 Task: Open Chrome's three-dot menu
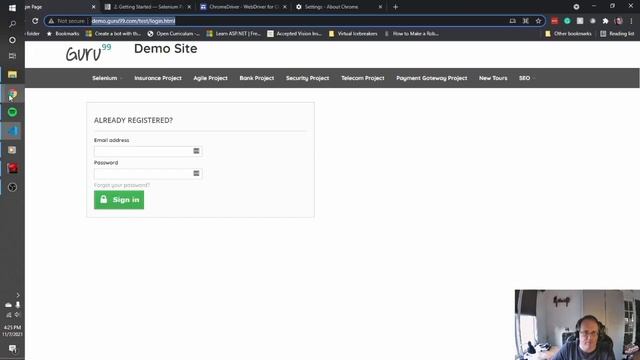click(631, 21)
